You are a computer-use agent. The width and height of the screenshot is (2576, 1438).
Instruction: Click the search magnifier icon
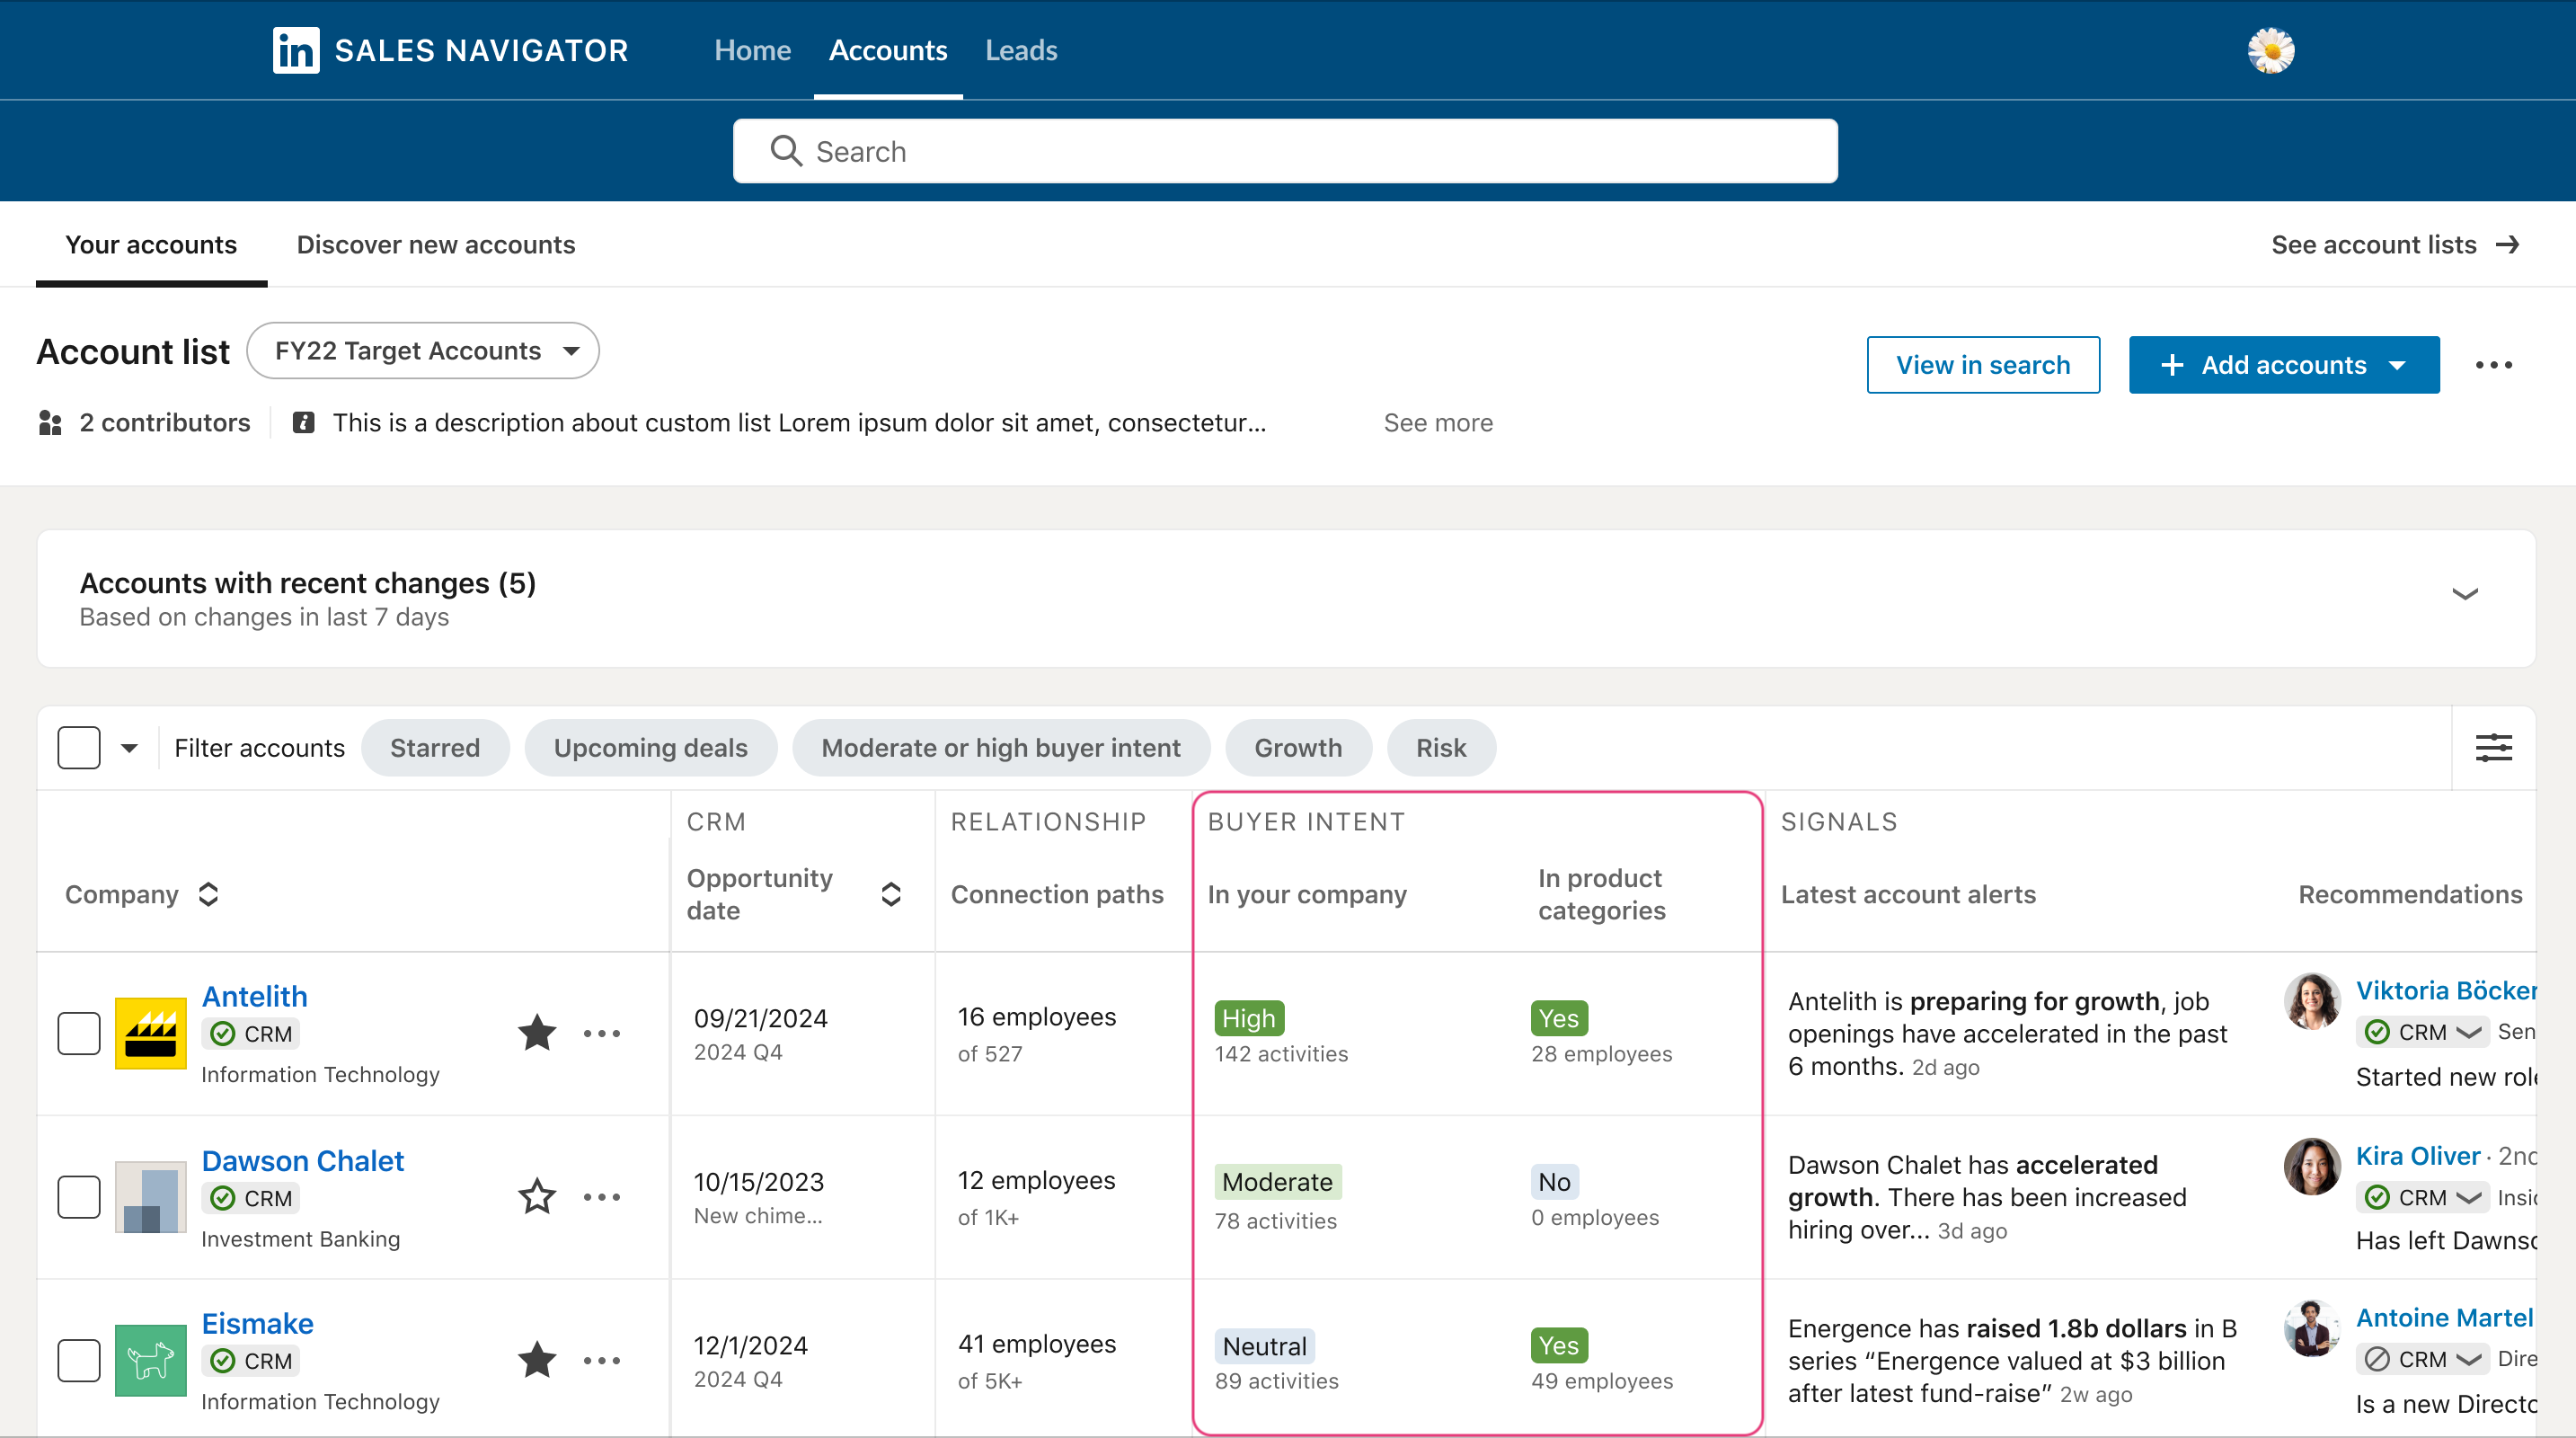tap(786, 151)
